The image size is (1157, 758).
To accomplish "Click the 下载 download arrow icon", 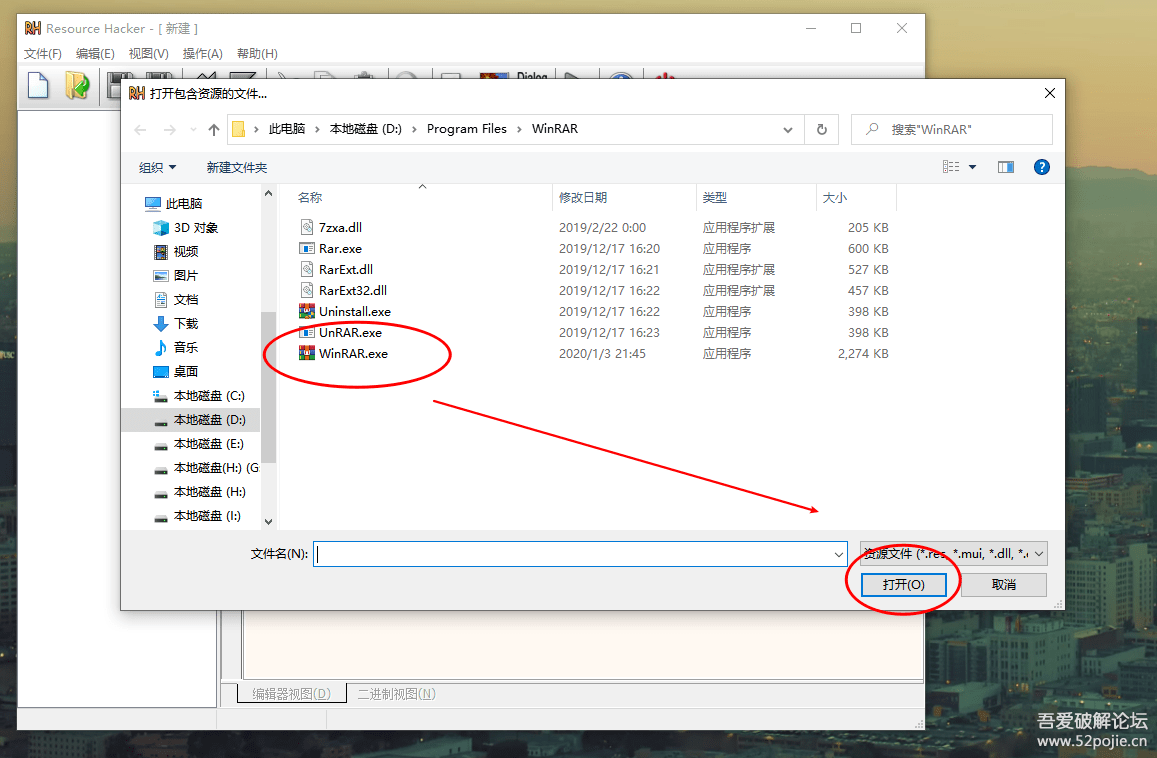I will pos(161,323).
